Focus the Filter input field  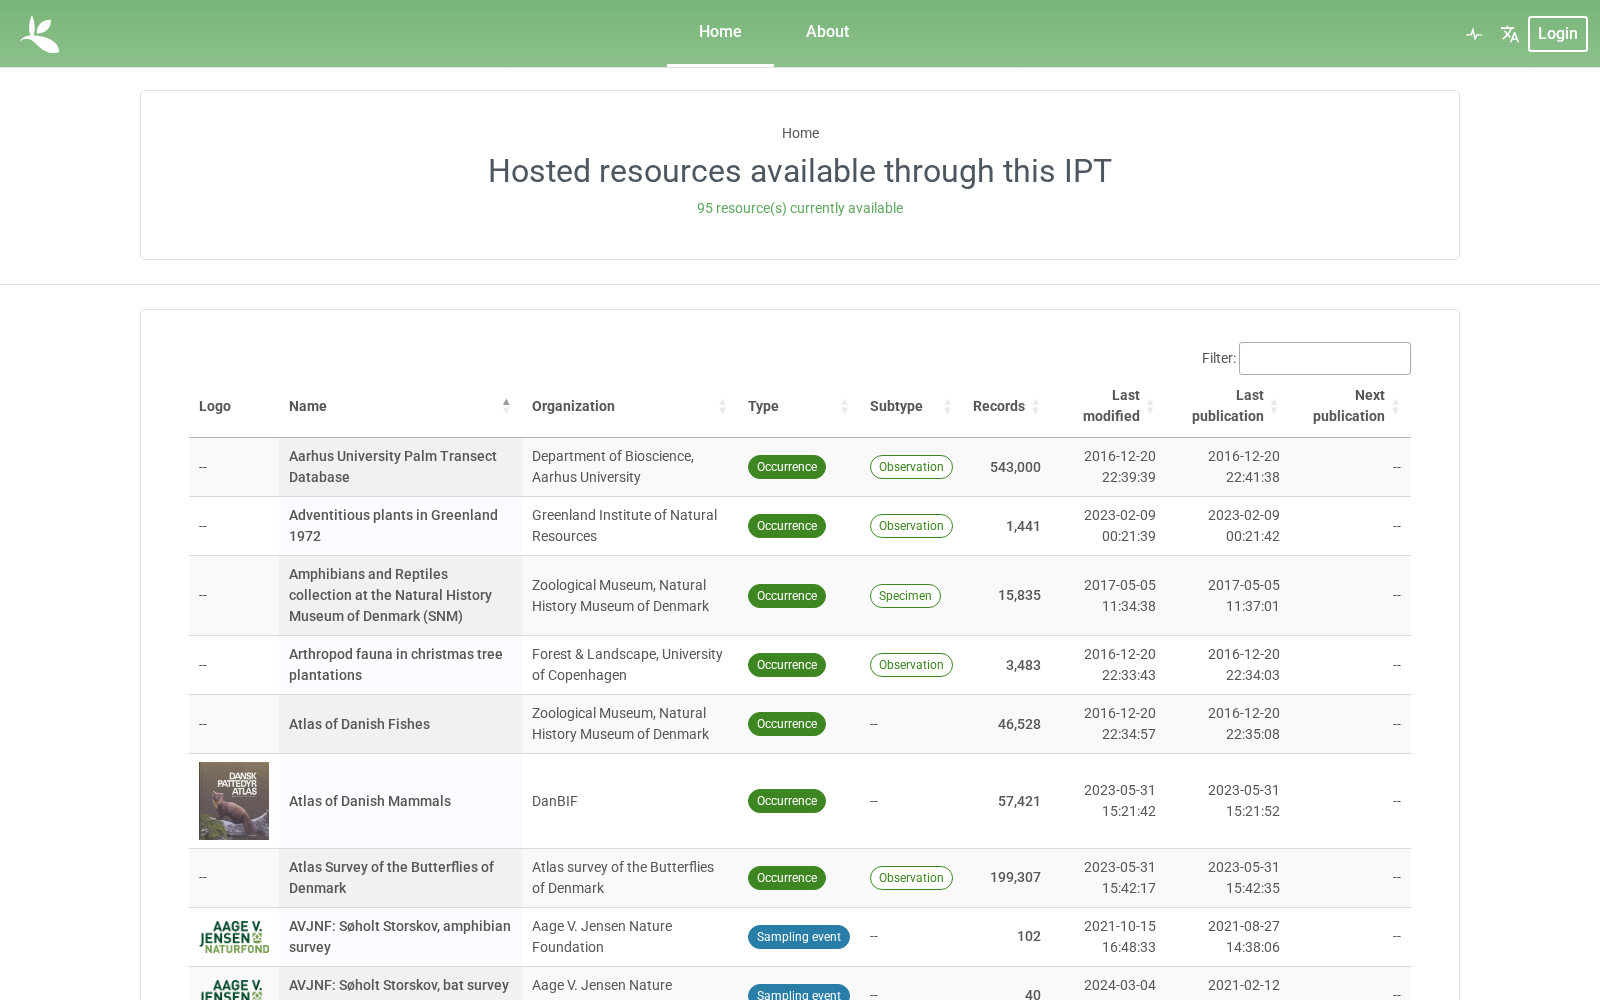coord(1324,358)
